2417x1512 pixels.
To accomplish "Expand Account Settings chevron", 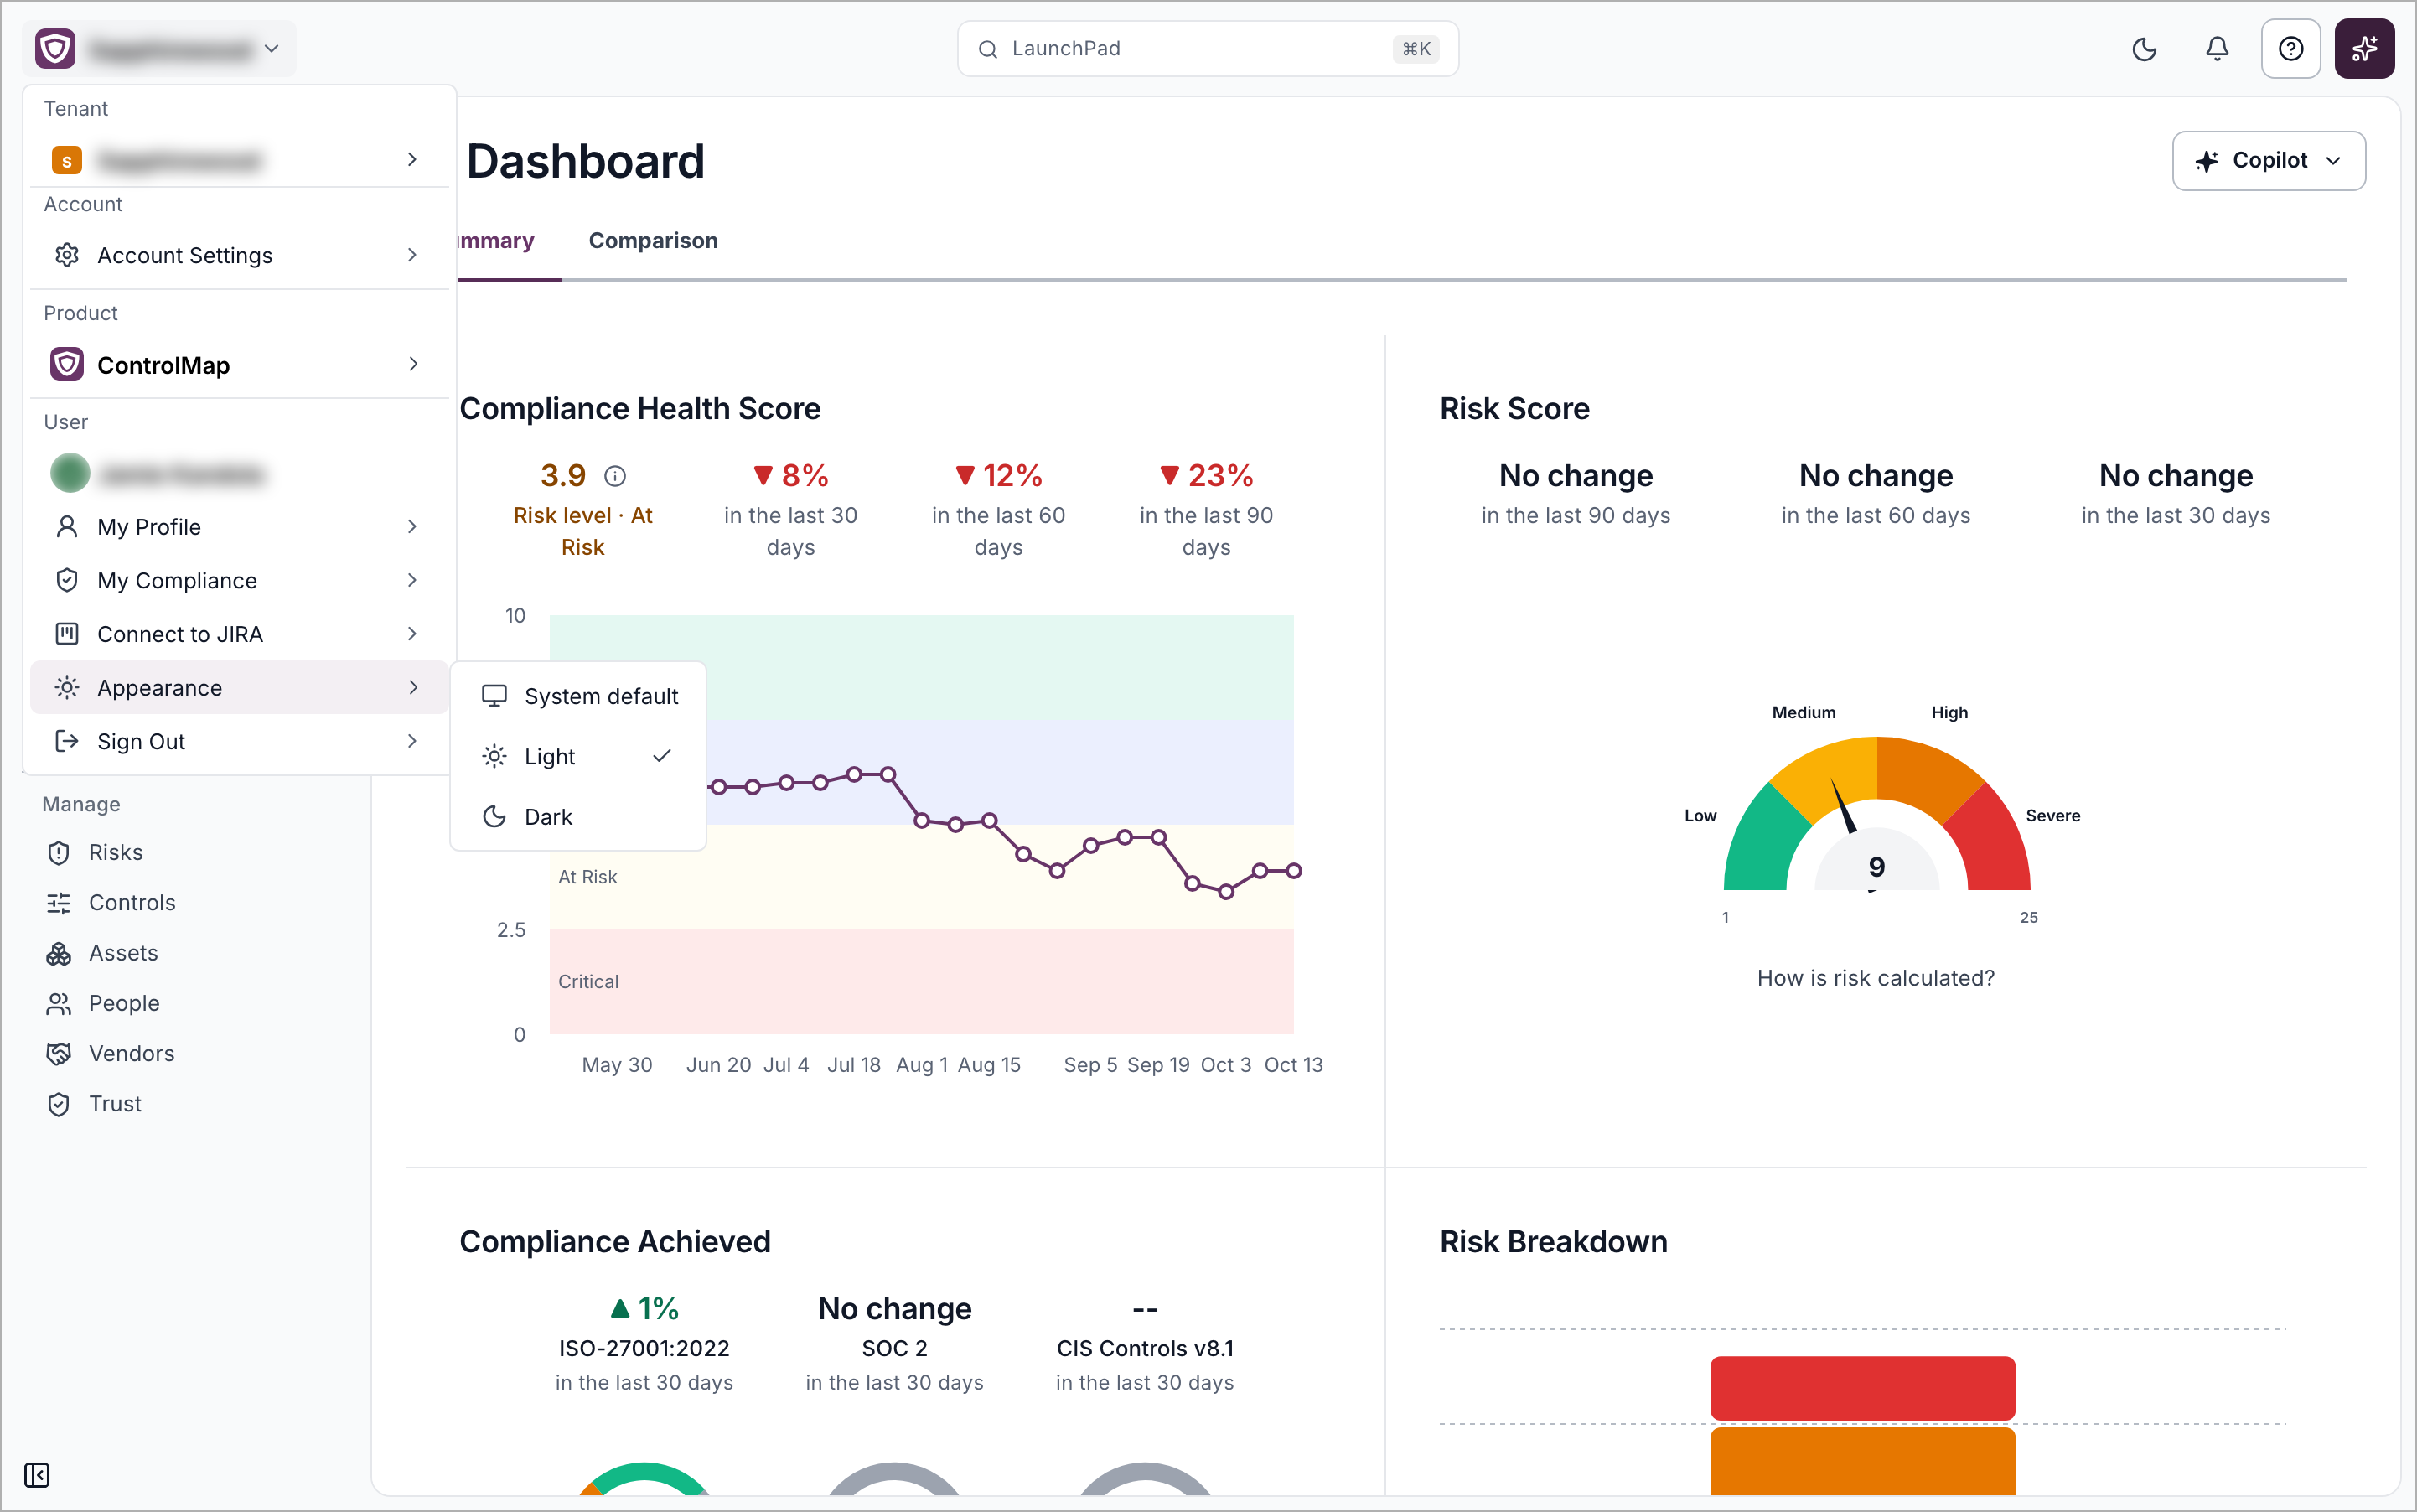I will (412, 255).
